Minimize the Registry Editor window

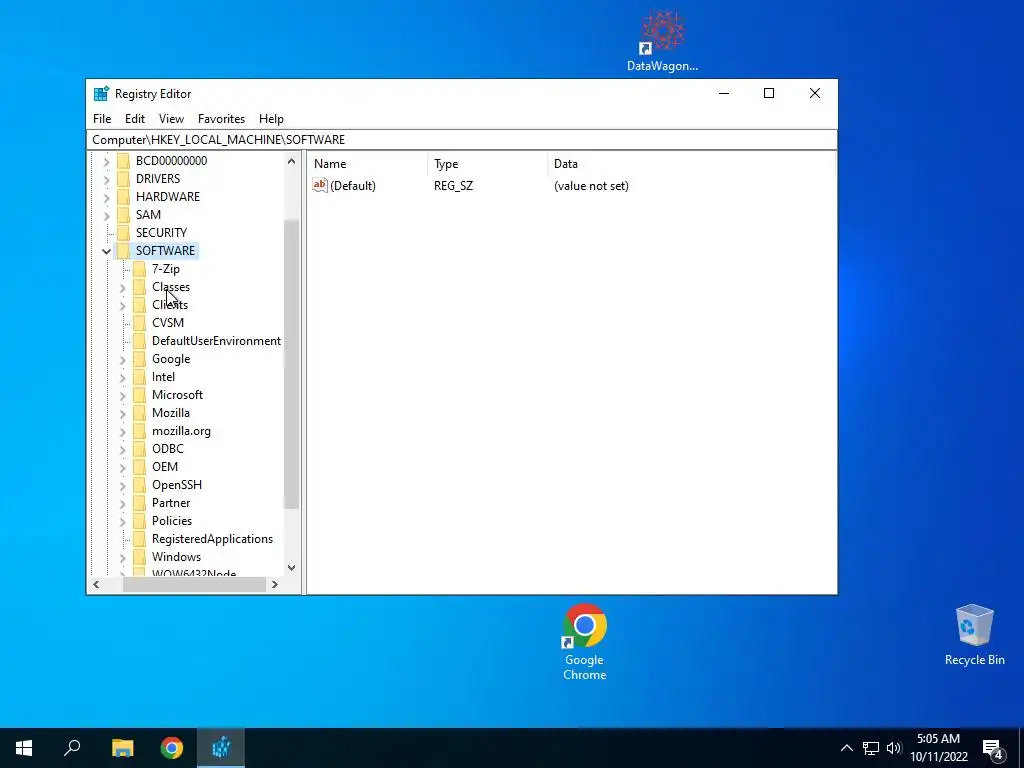point(724,93)
